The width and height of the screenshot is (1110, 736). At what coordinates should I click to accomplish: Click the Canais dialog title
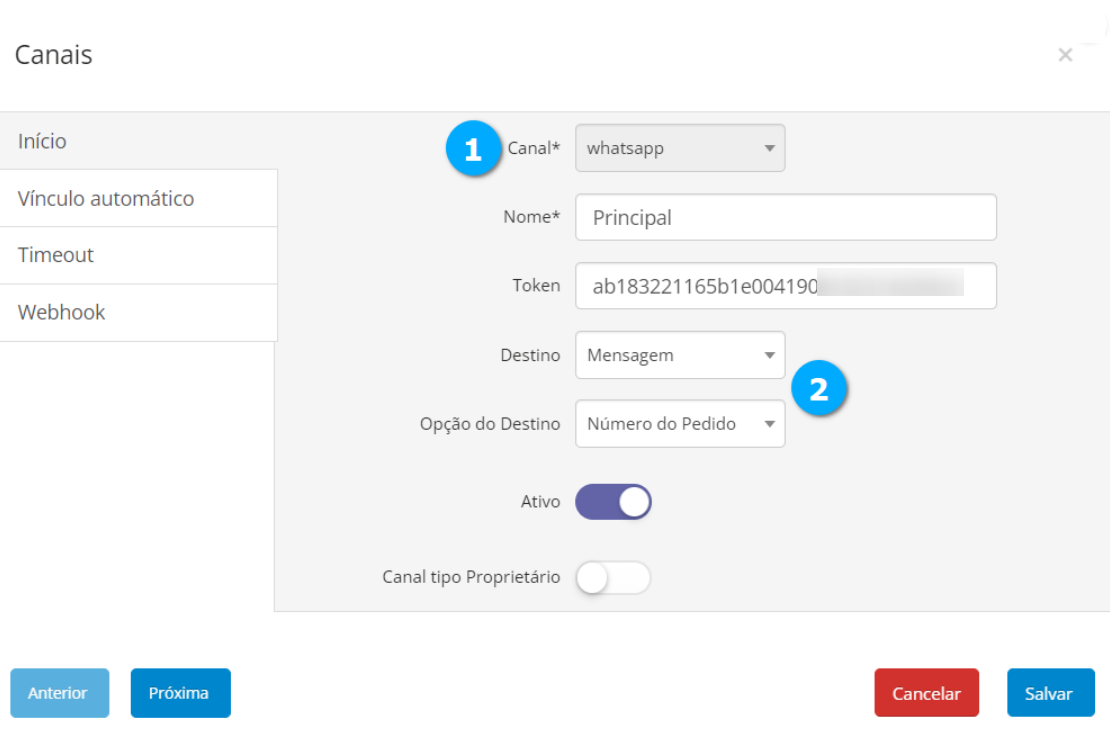54,55
